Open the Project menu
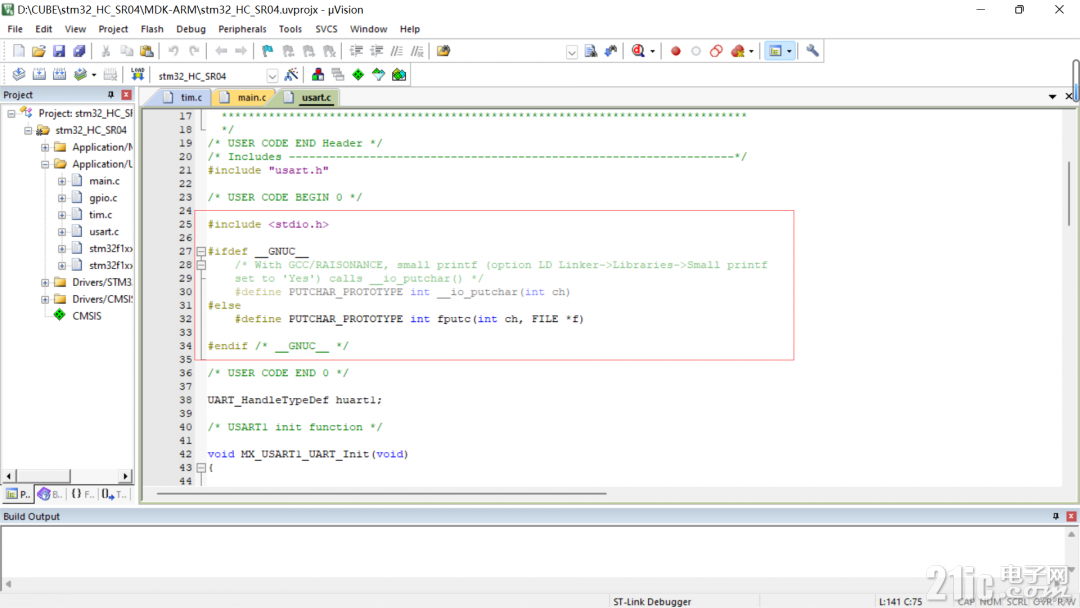This screenshot has width=1080, height=608. (113, 29)
